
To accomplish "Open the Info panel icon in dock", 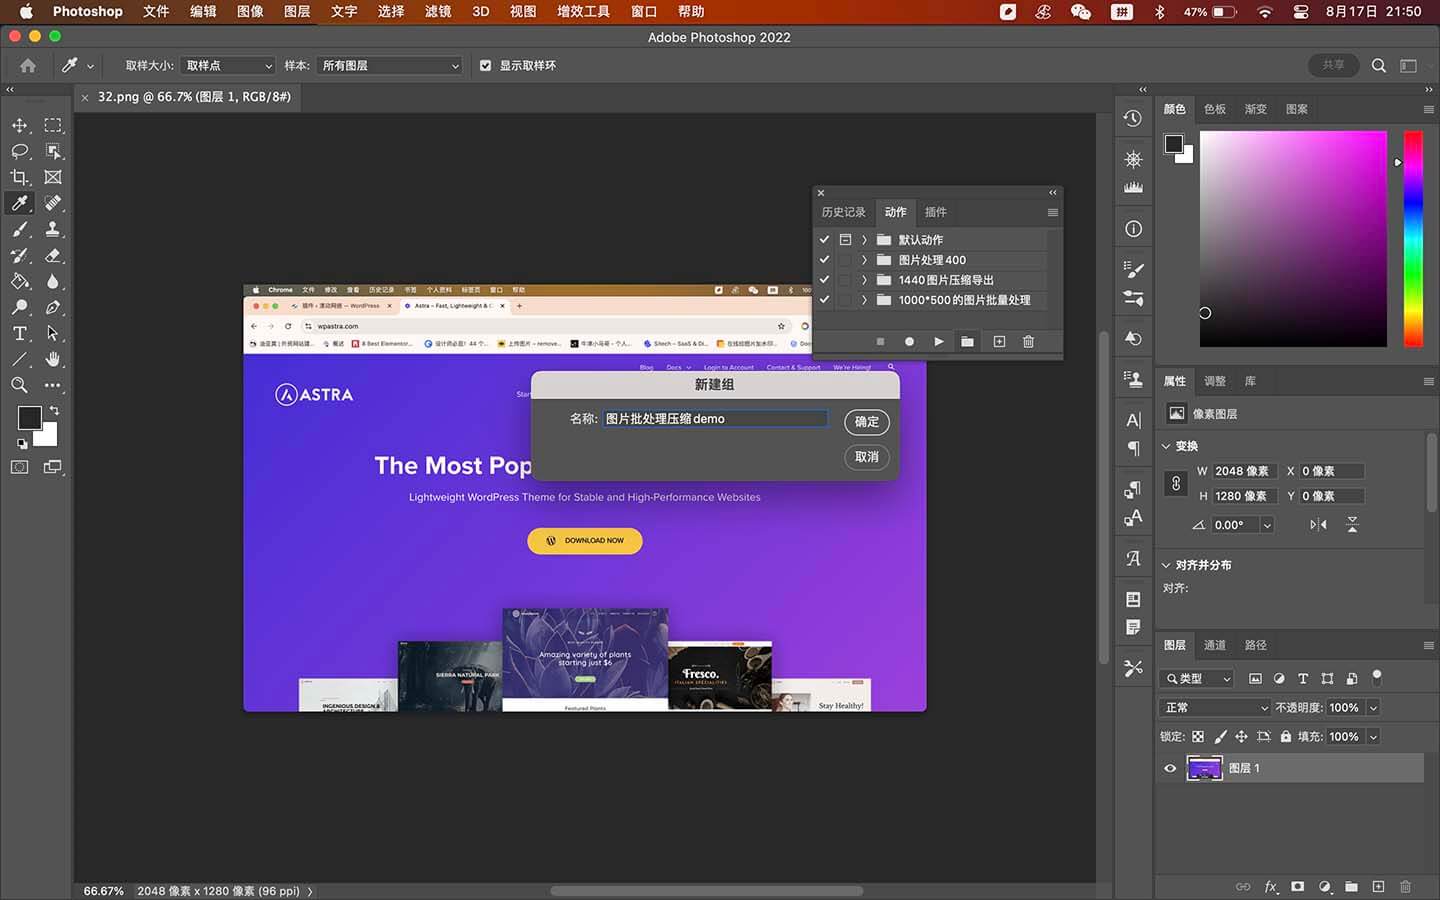I will pyautogui.click(x=1133, y=229).
